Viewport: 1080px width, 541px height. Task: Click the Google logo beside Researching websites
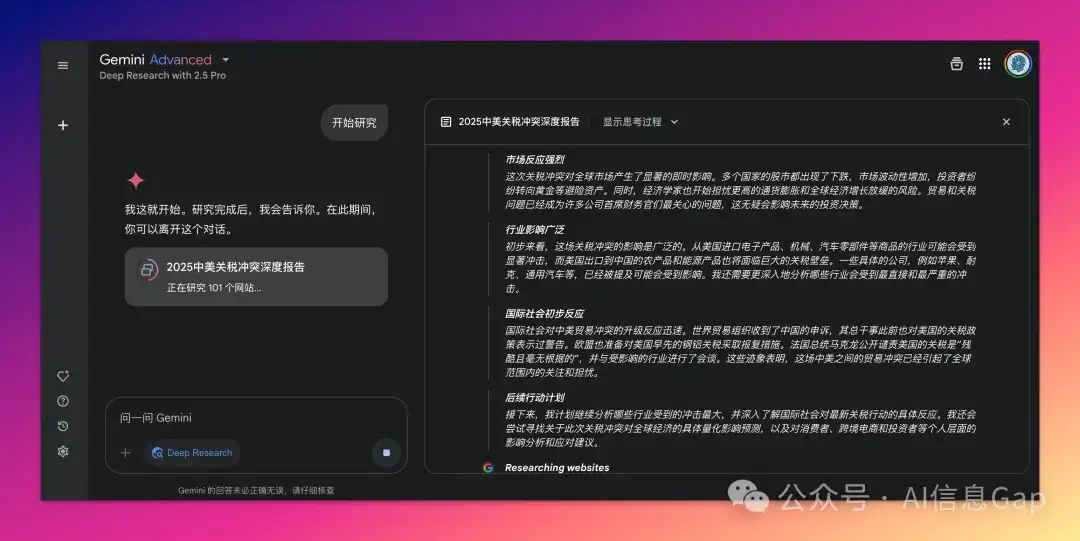pyautogui.click(x=488, y=467)
